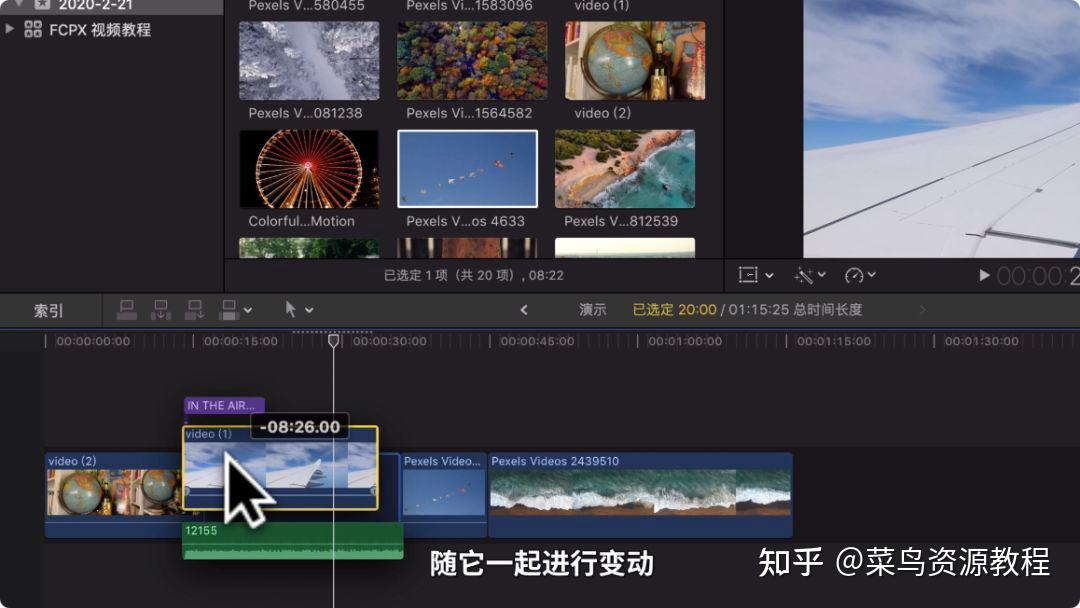Click the ruler at 00:00:15:00
1080x608 pixels.
pos(240,342)
